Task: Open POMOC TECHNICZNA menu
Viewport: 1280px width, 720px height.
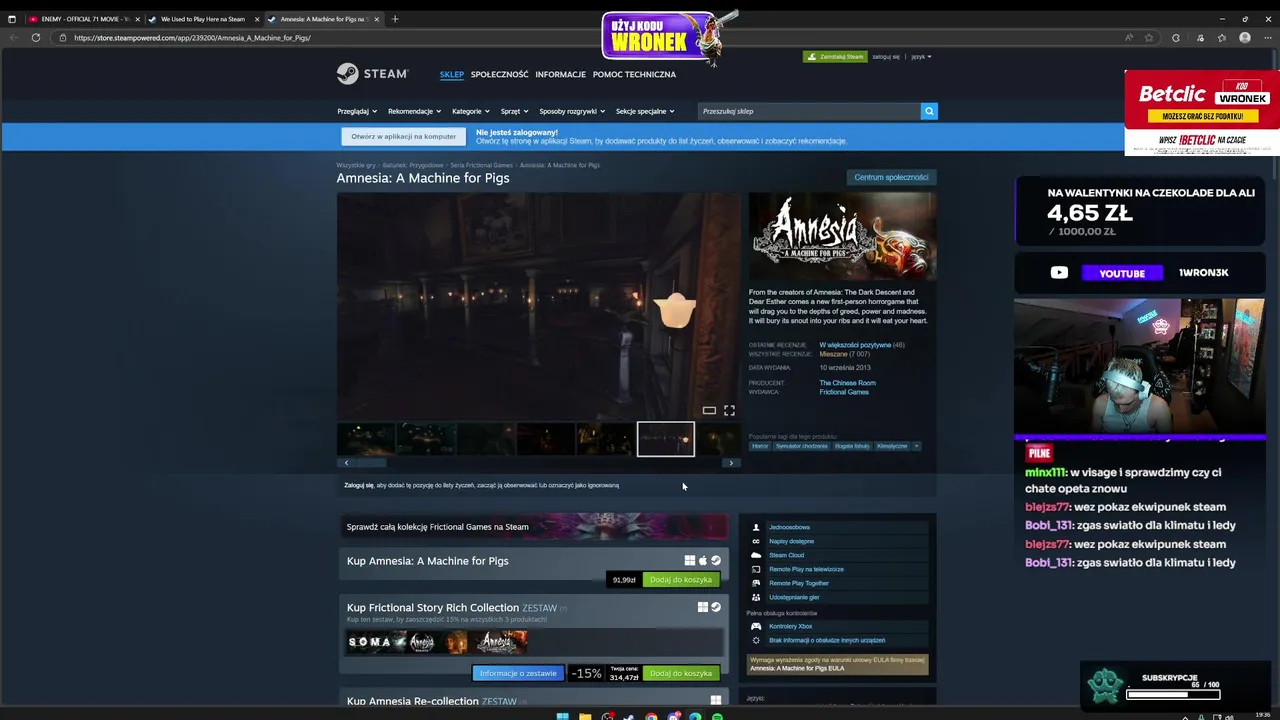Action: [634, 74]
